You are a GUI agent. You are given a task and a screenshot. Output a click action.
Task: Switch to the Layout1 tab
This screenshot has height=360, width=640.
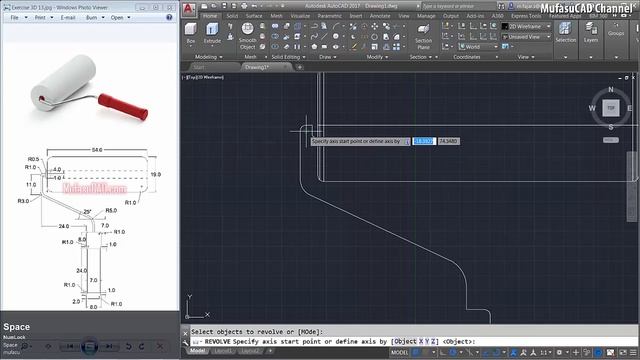click(x=222, y=351)
